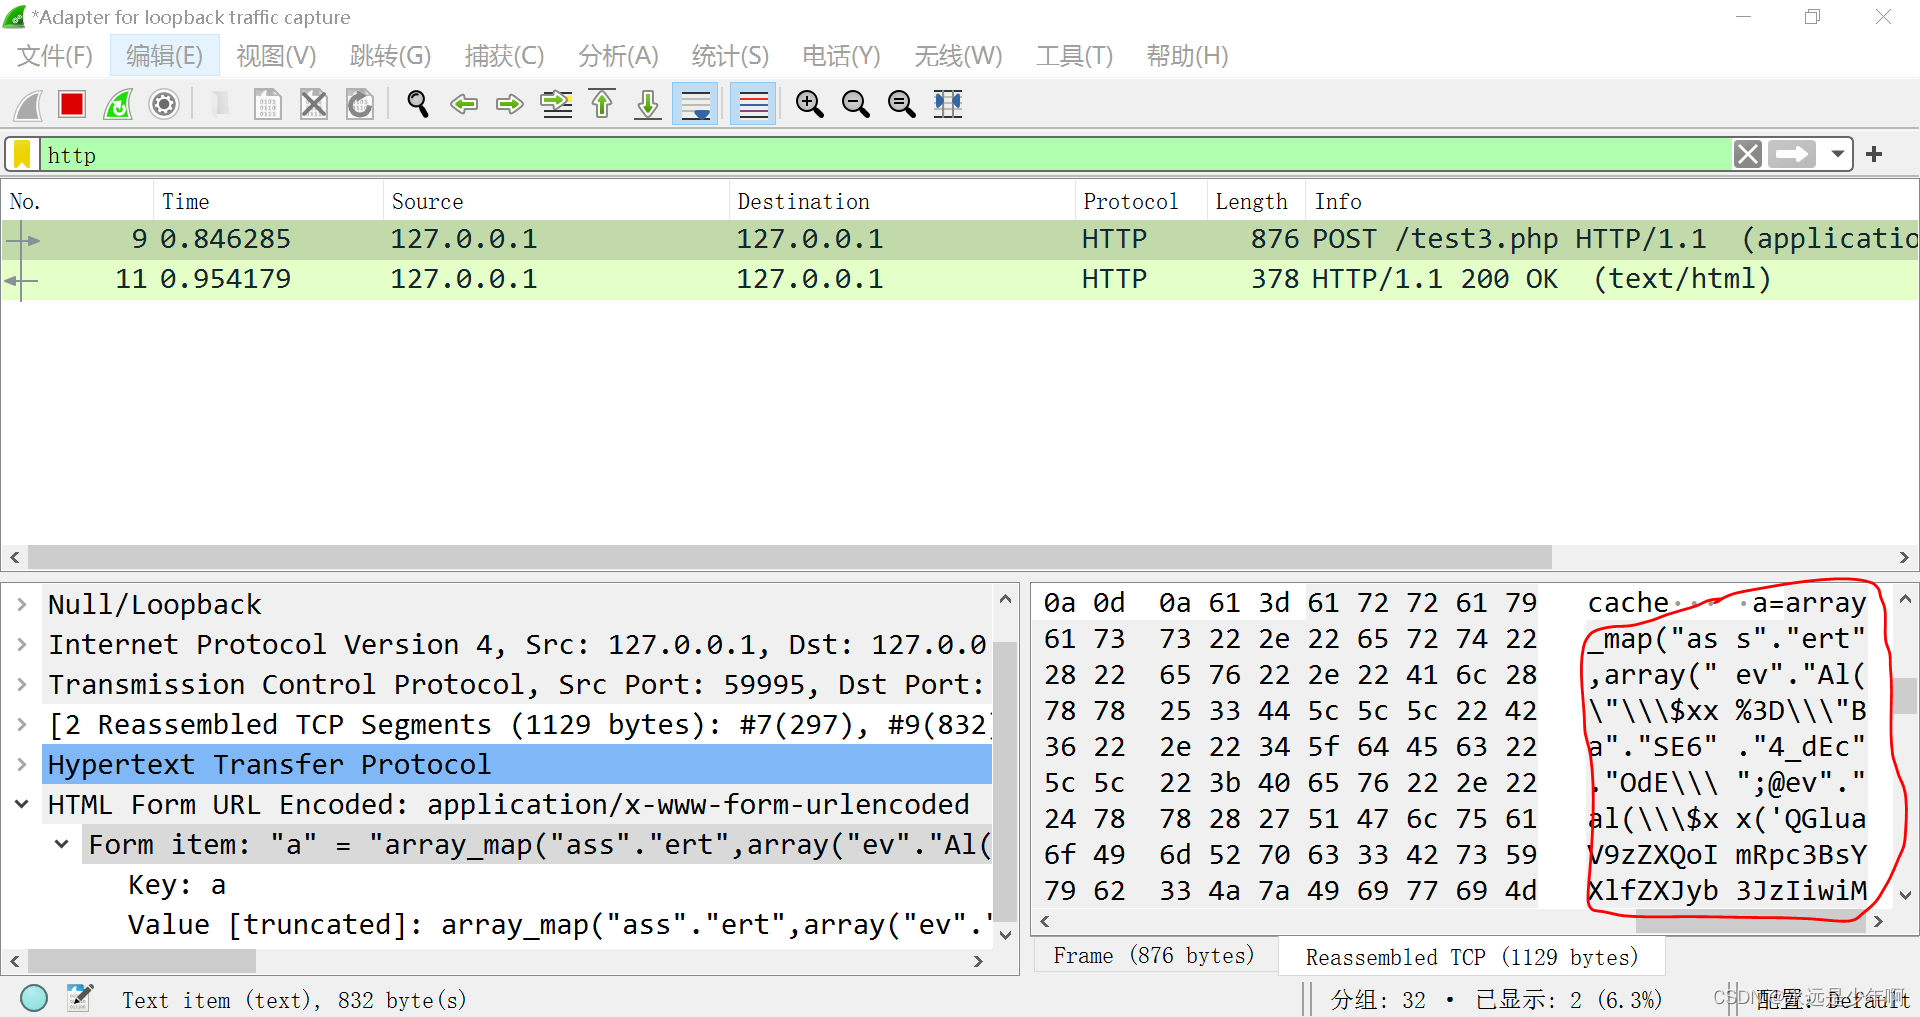Sort packets by Protocol column

point(1141,202)
